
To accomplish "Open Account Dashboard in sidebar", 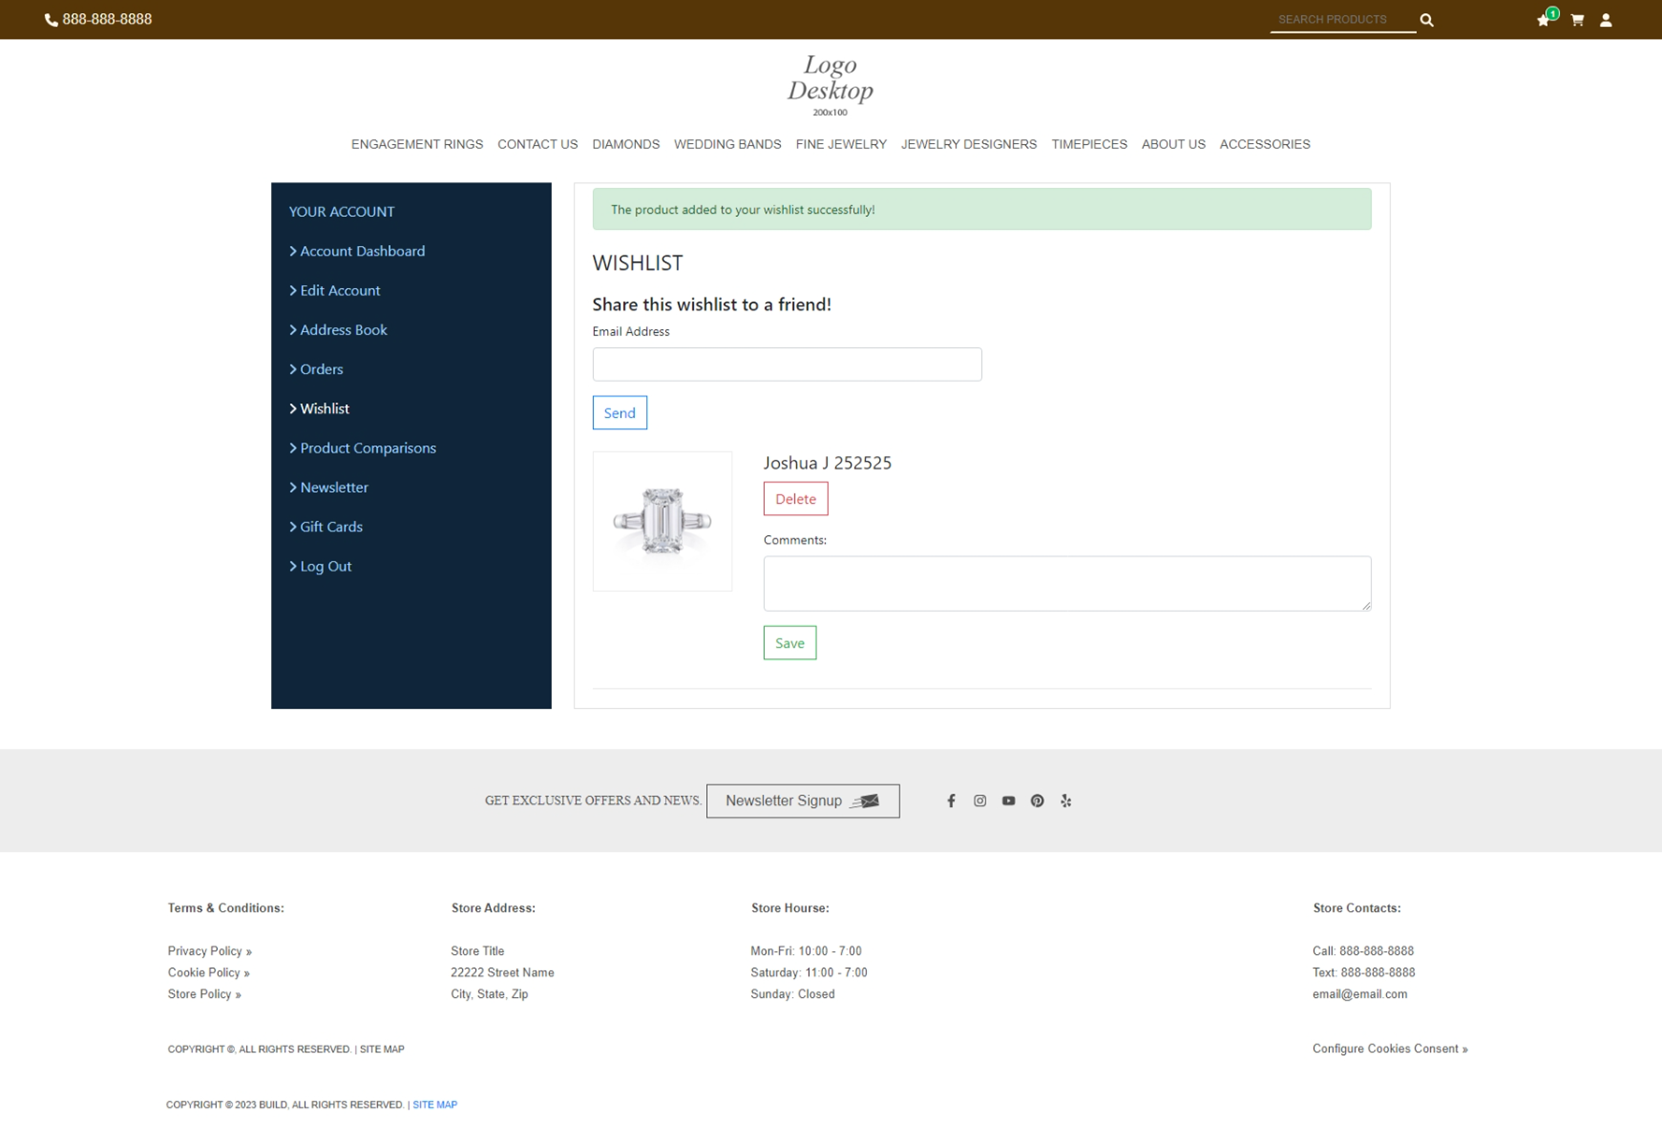I will 362,251.
